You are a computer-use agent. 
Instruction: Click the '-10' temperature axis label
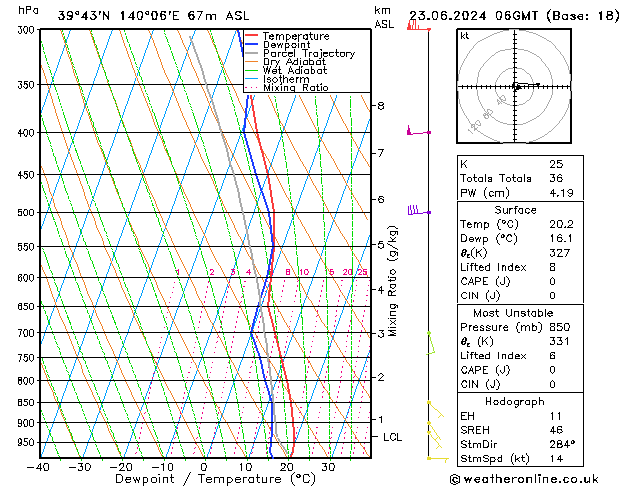tap(162, 467)
